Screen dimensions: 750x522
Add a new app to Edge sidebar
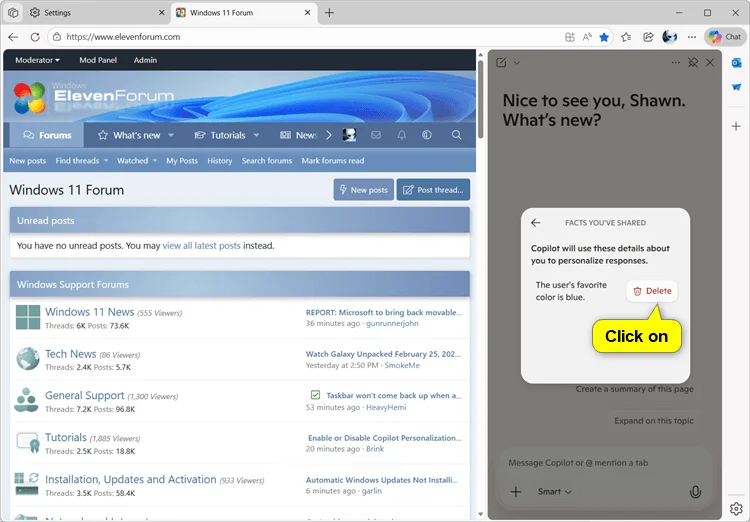737,126
